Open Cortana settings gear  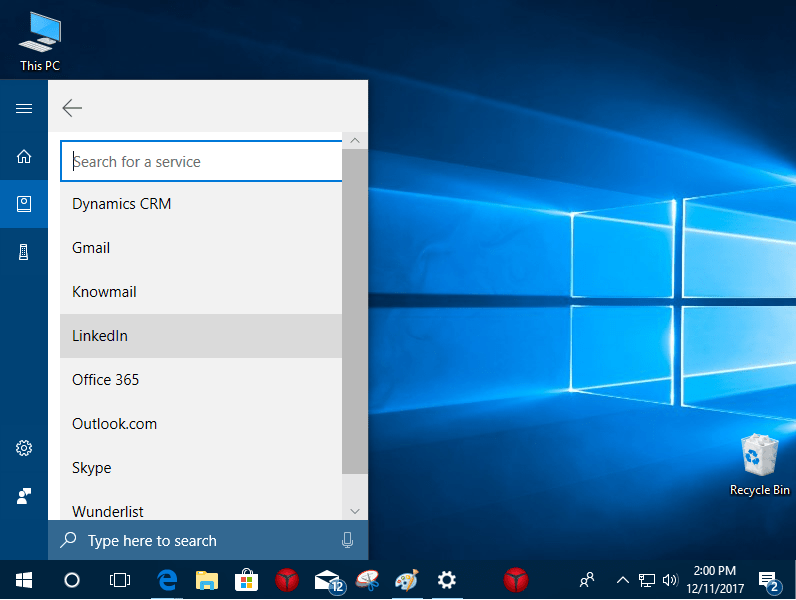(x=24, y=448)
